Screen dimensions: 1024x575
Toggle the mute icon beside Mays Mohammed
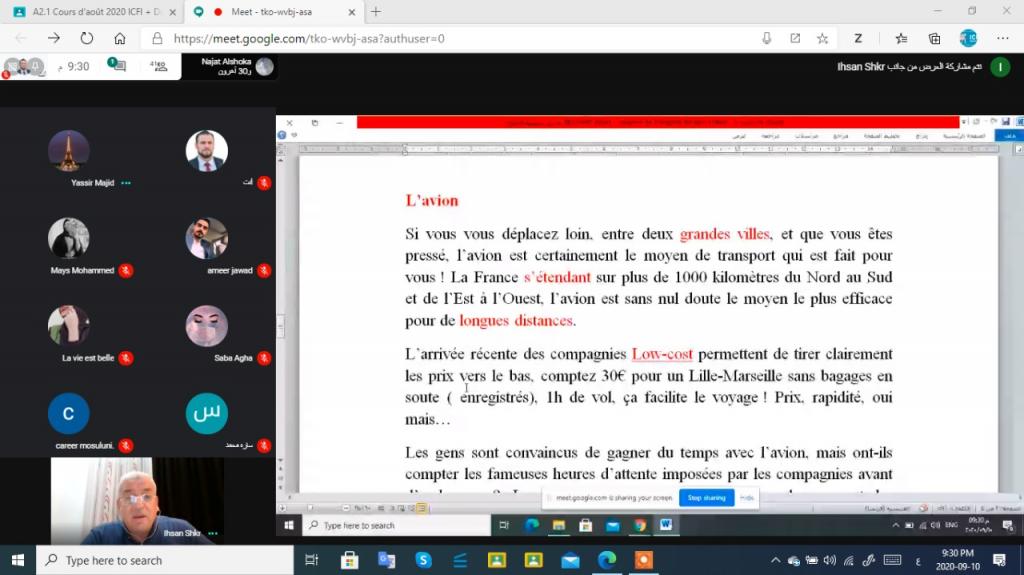(x=126, y=270)
